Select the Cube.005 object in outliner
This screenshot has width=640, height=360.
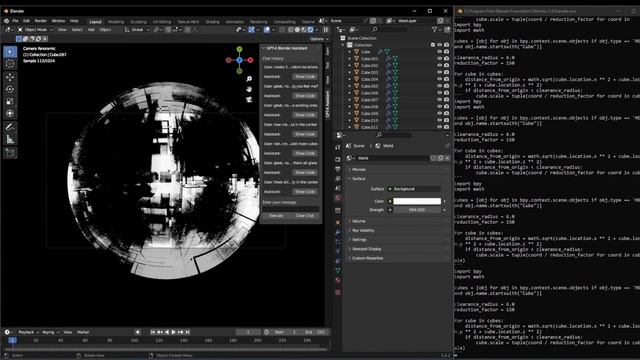369,86
